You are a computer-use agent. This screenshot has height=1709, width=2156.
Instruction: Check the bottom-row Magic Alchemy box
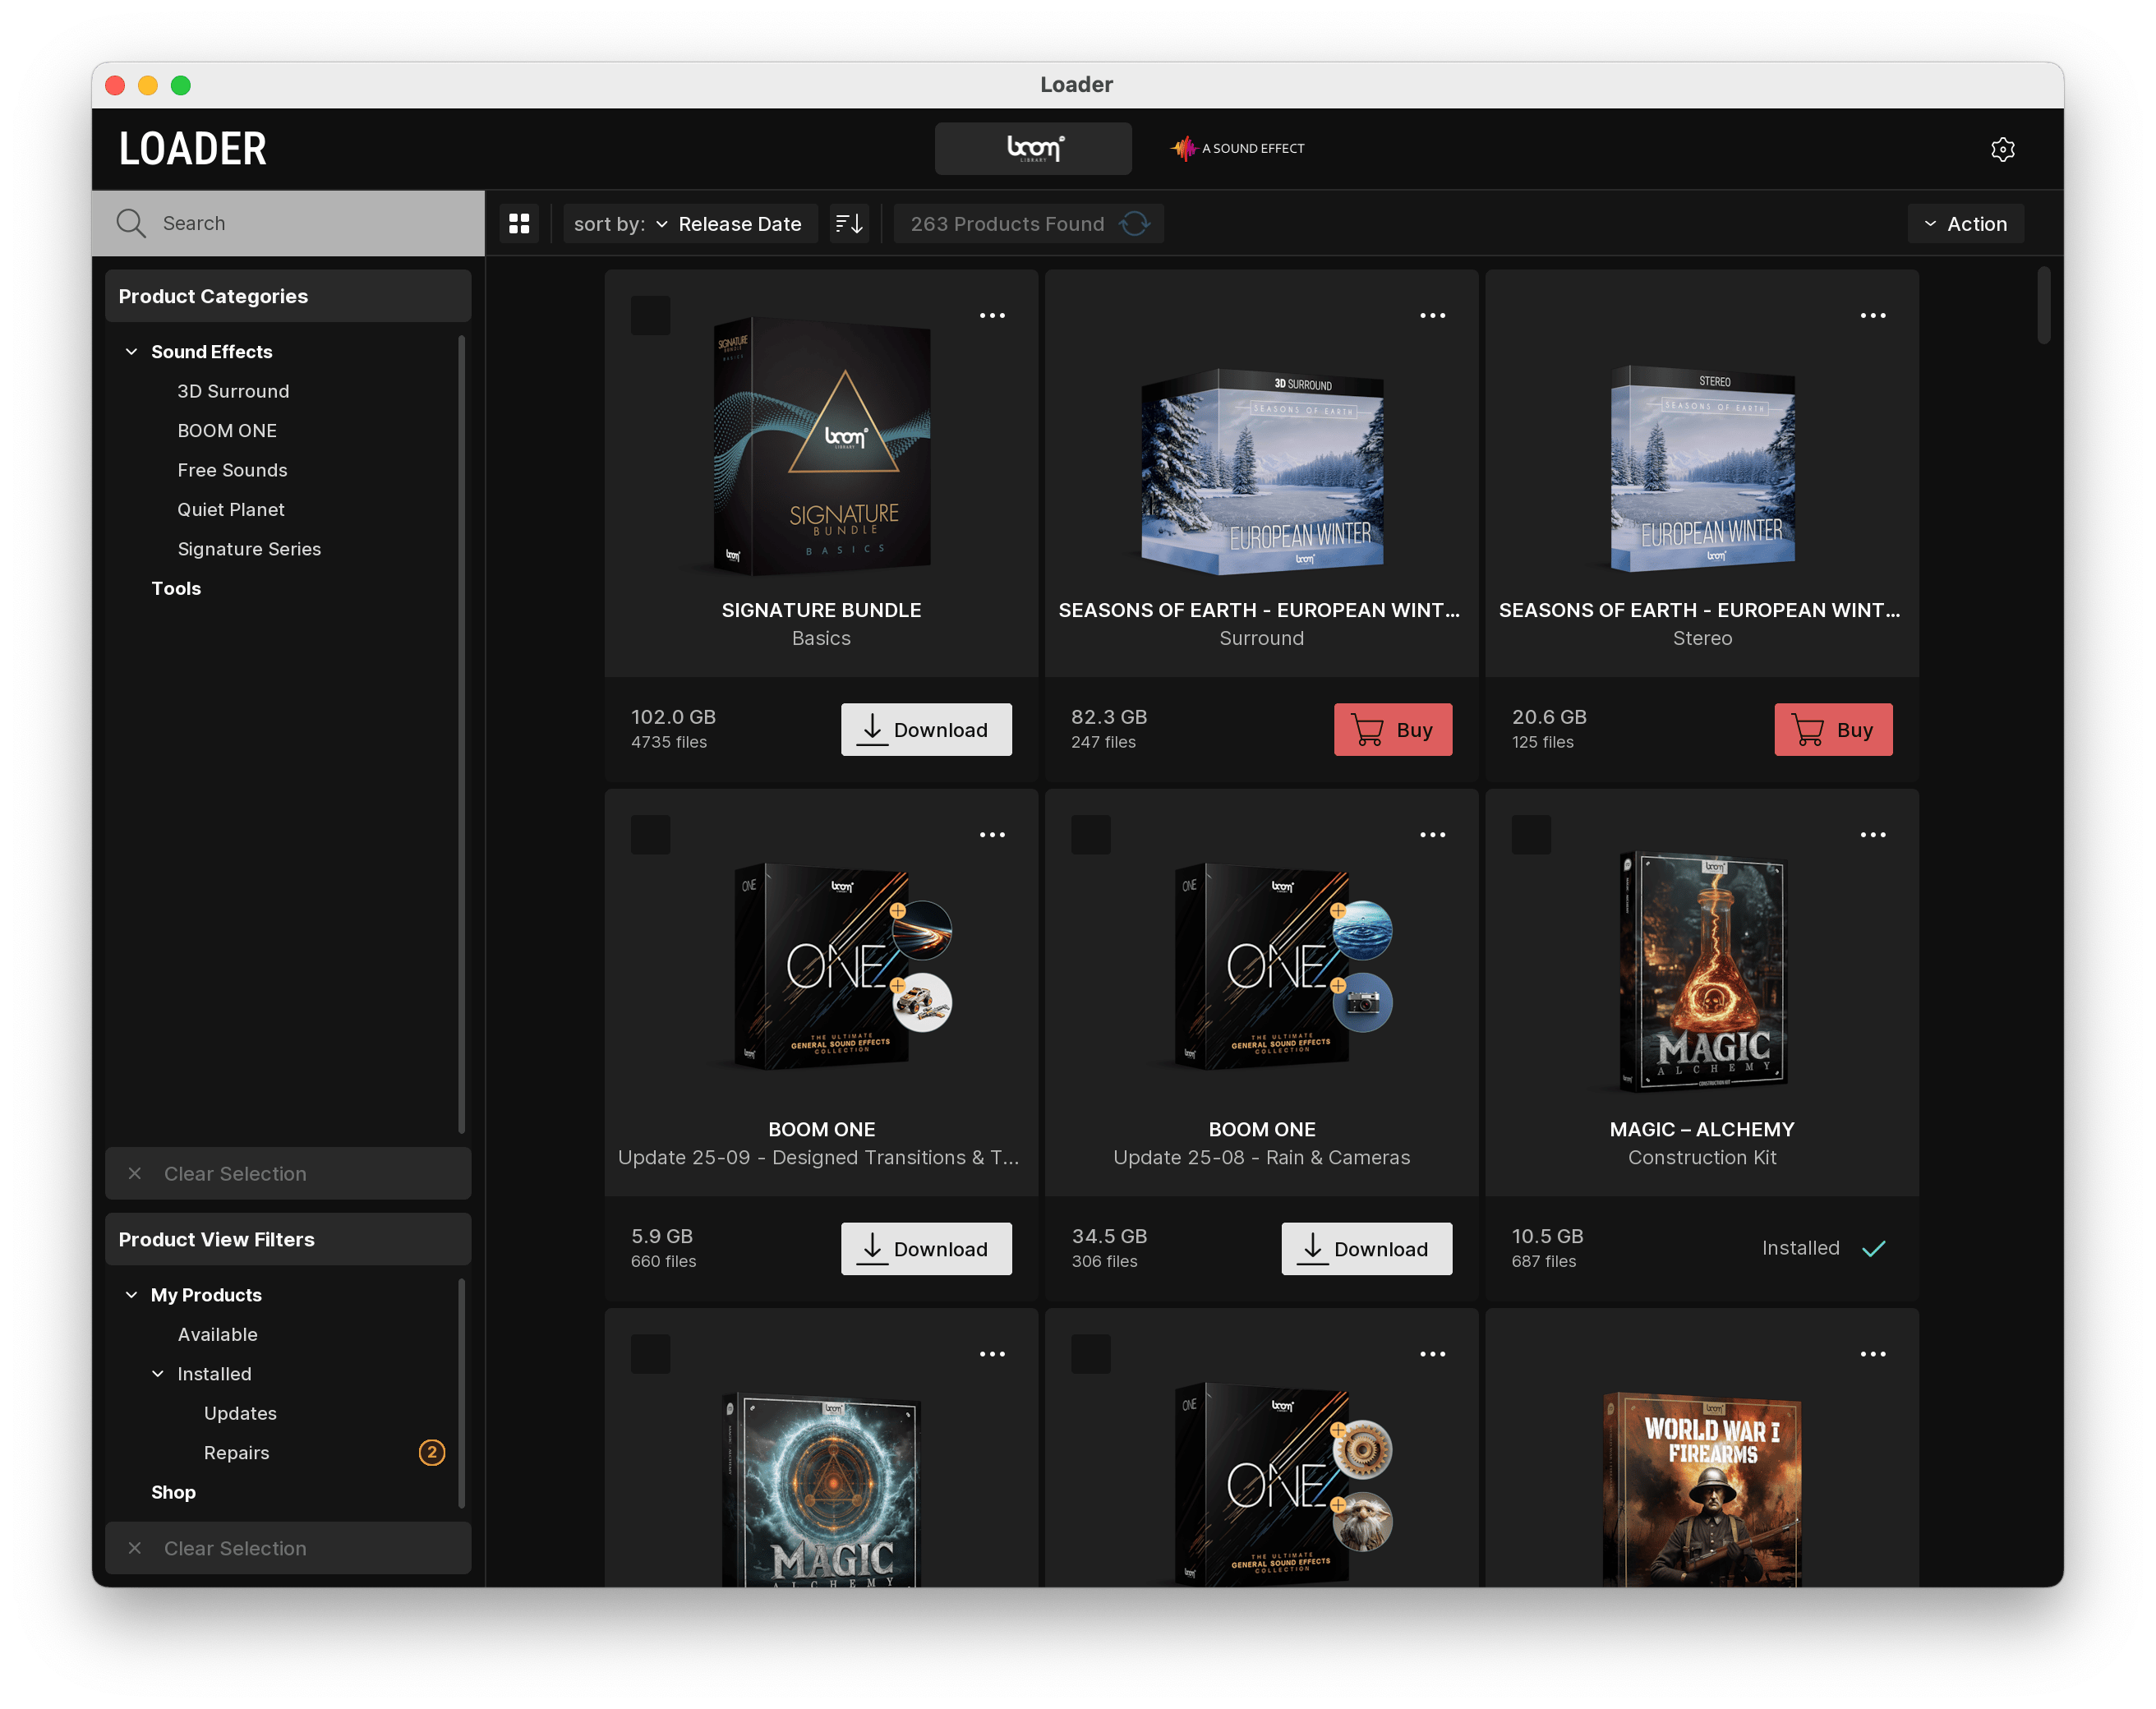tap(650, 1353)
